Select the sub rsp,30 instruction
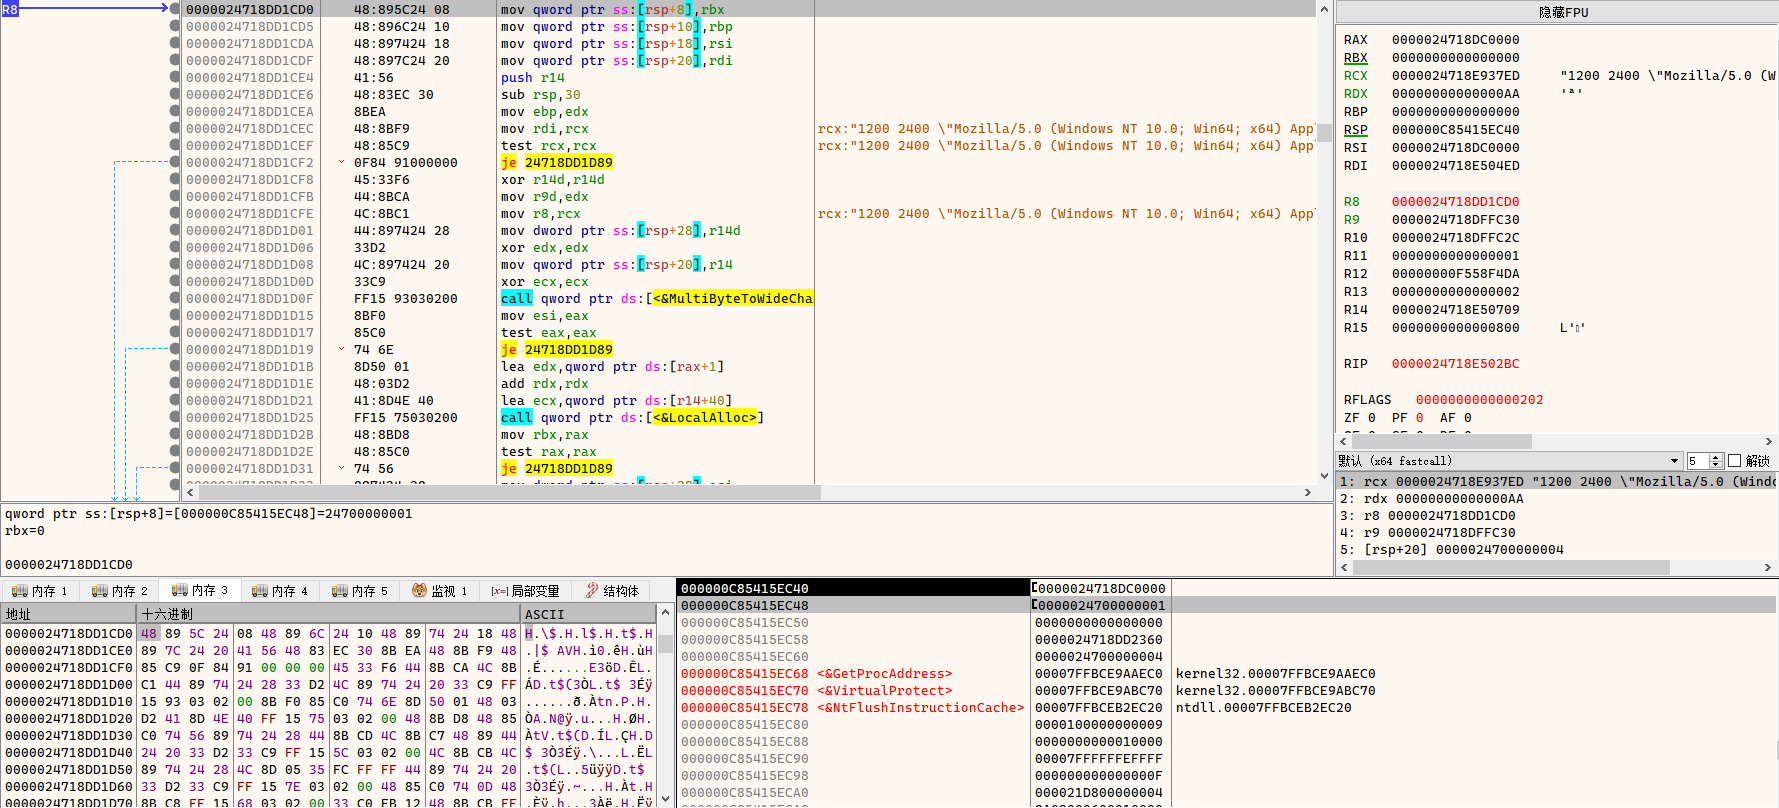 click(540, 95)
